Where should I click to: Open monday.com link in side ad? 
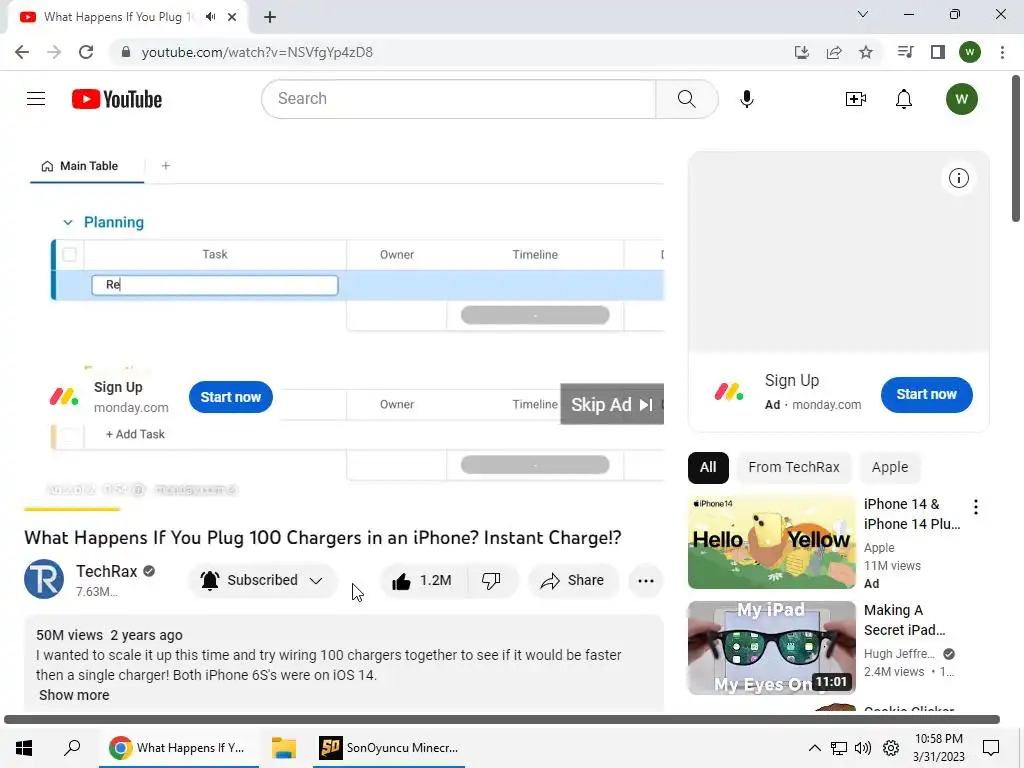tap(826, 405)
